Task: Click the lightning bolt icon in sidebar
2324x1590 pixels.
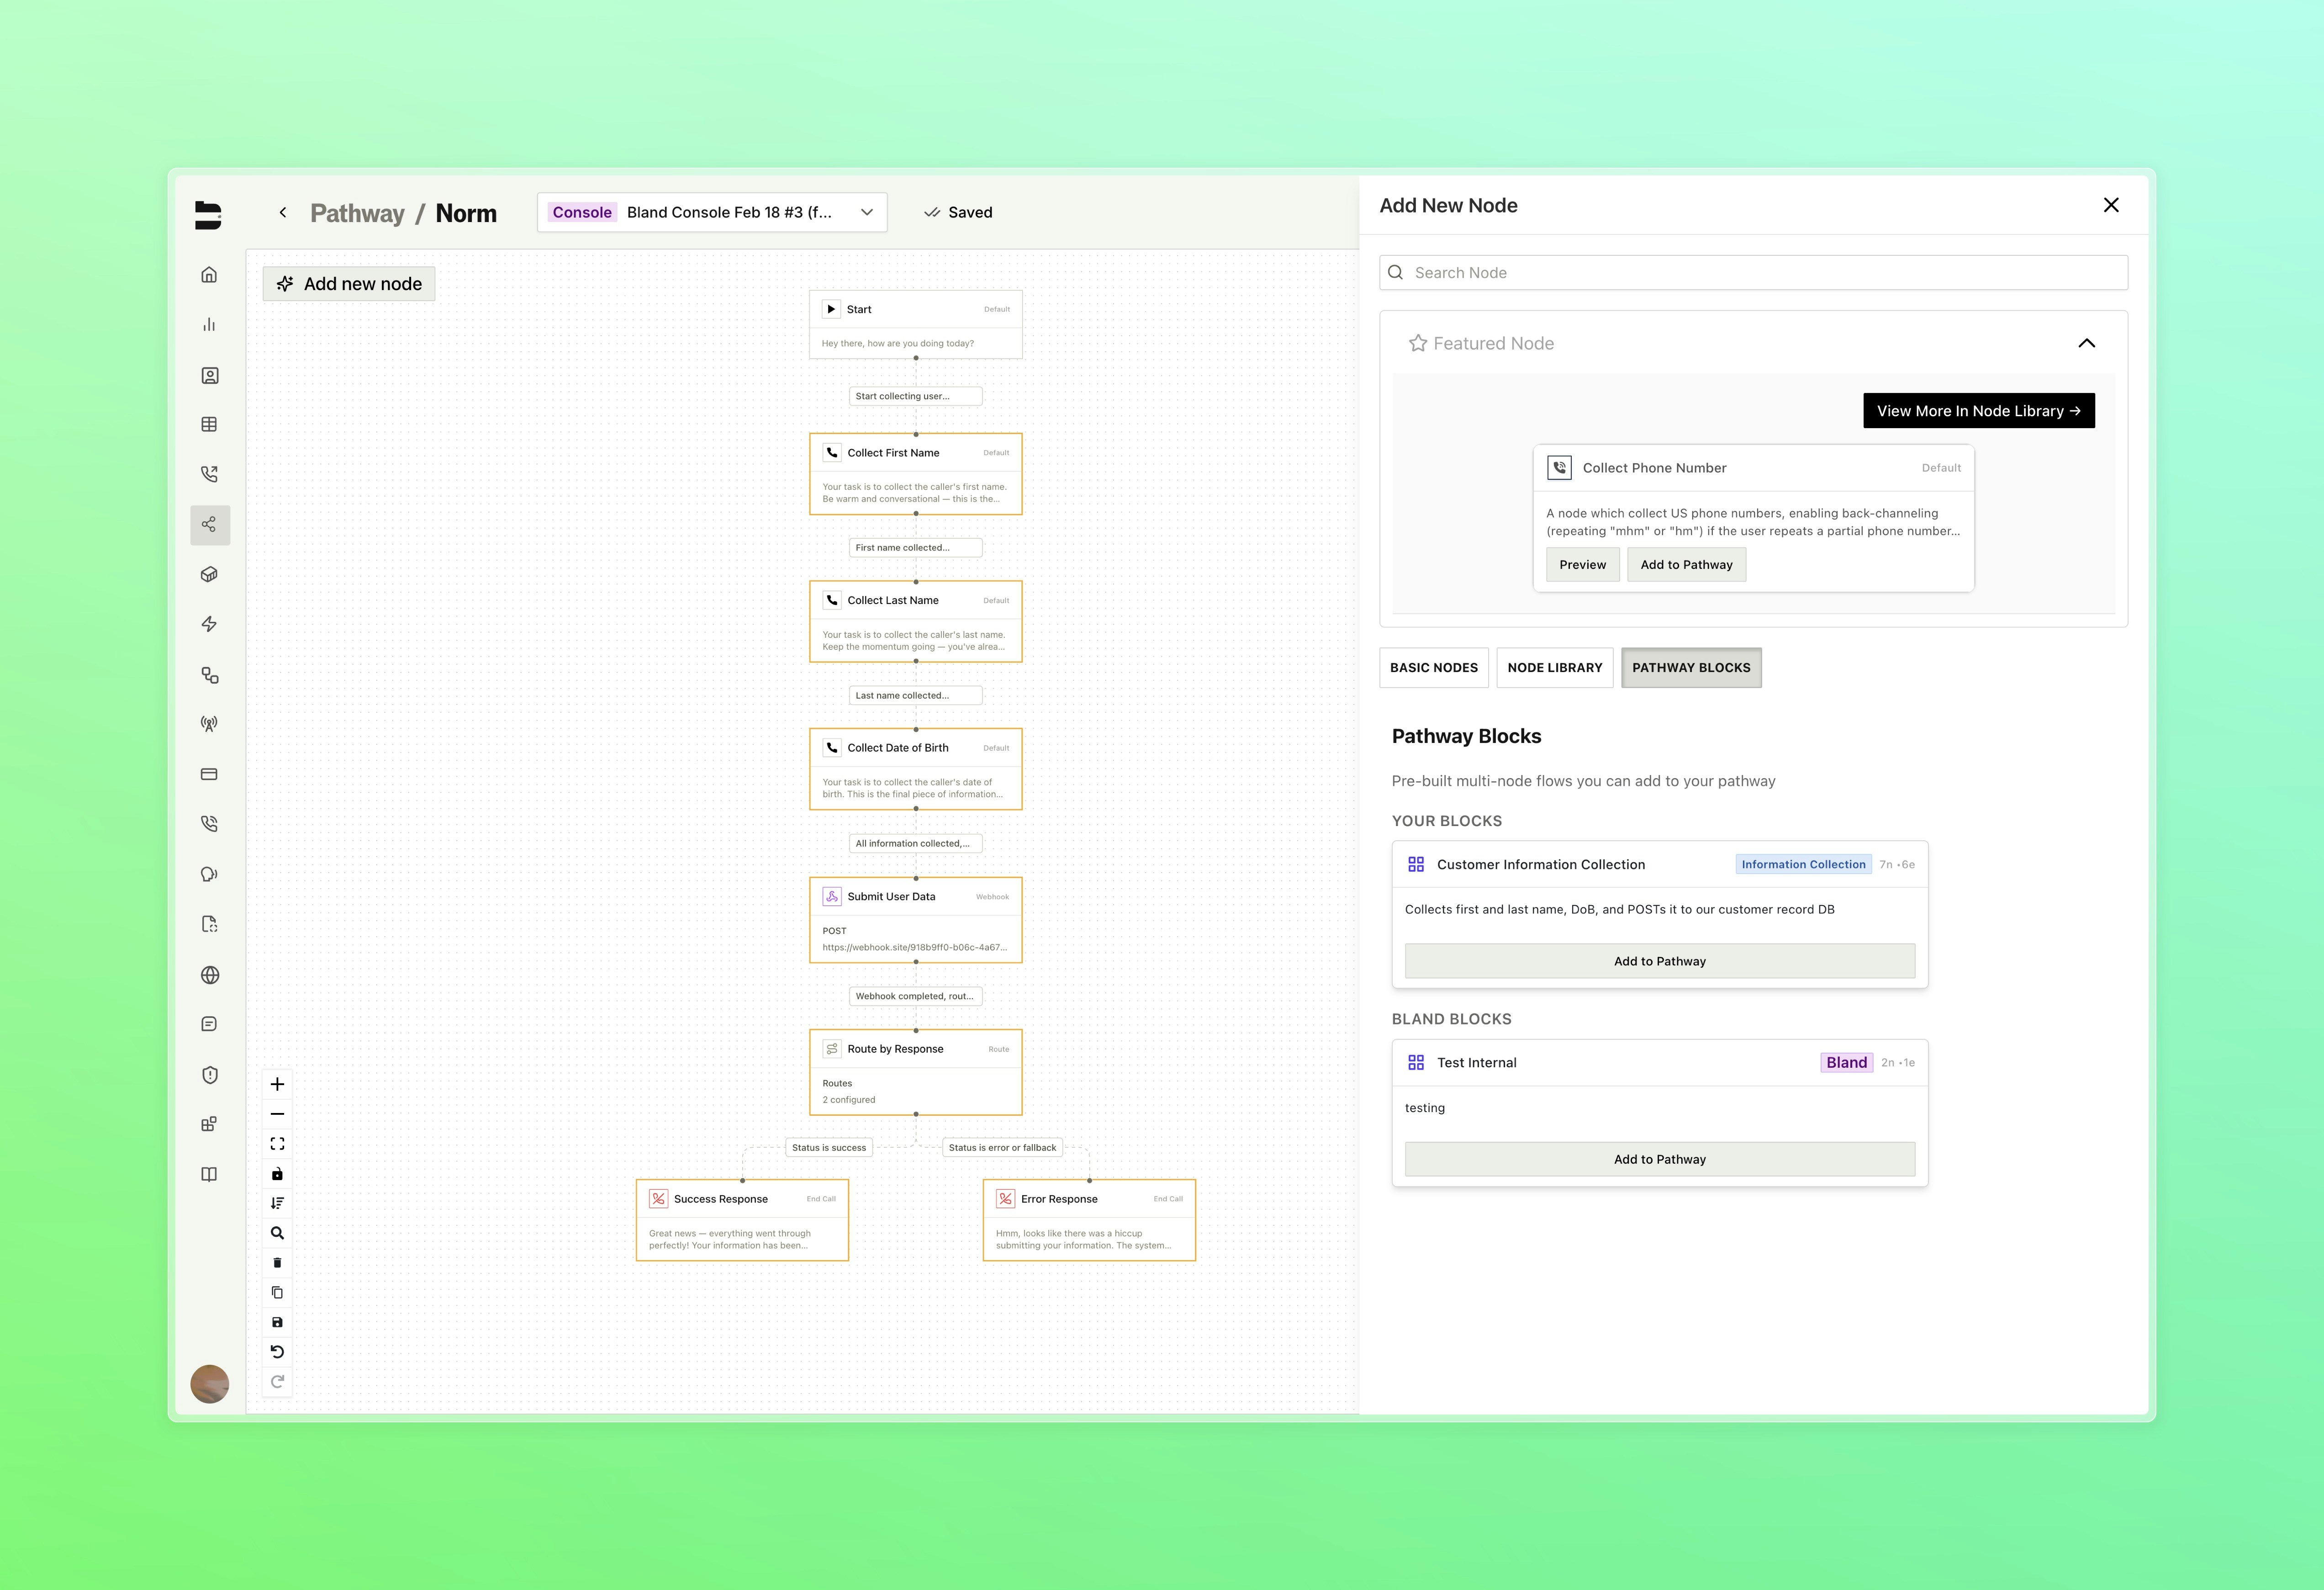Action: pyautogui.click(x=209, y=624)
